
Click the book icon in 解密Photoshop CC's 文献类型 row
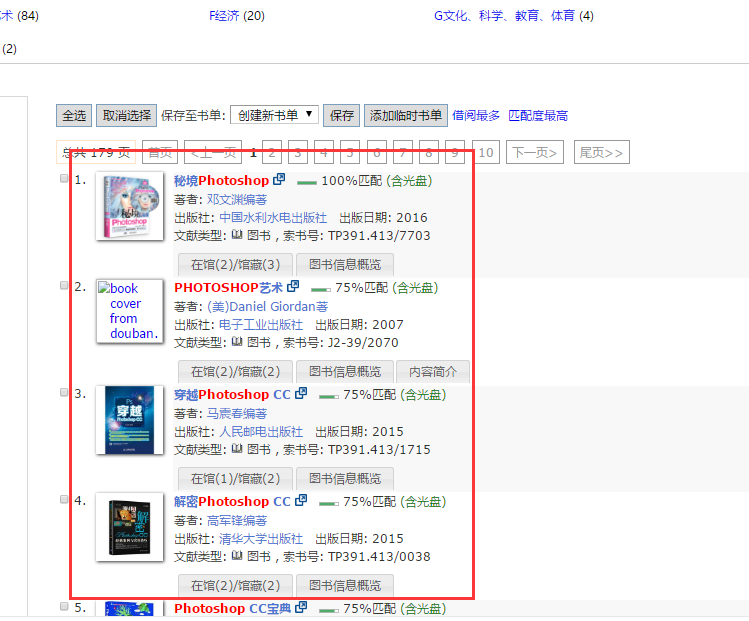[237, 556]
